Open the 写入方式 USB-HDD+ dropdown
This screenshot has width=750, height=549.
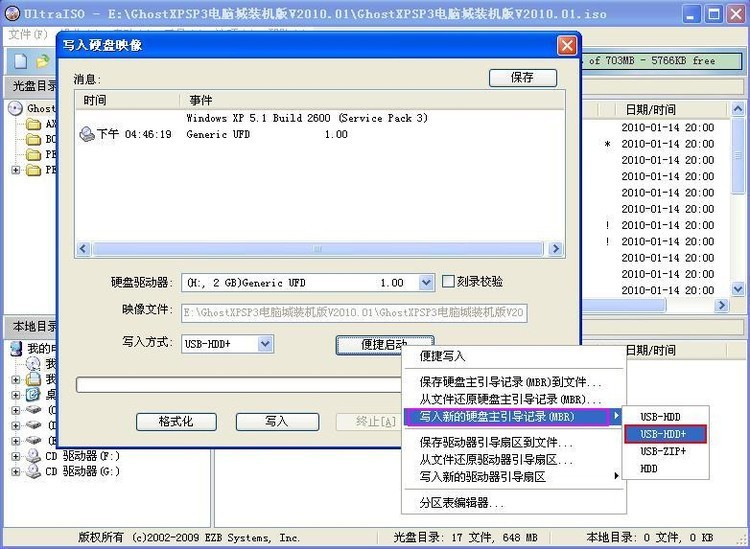pyautogui.click(x=265, y=344)
